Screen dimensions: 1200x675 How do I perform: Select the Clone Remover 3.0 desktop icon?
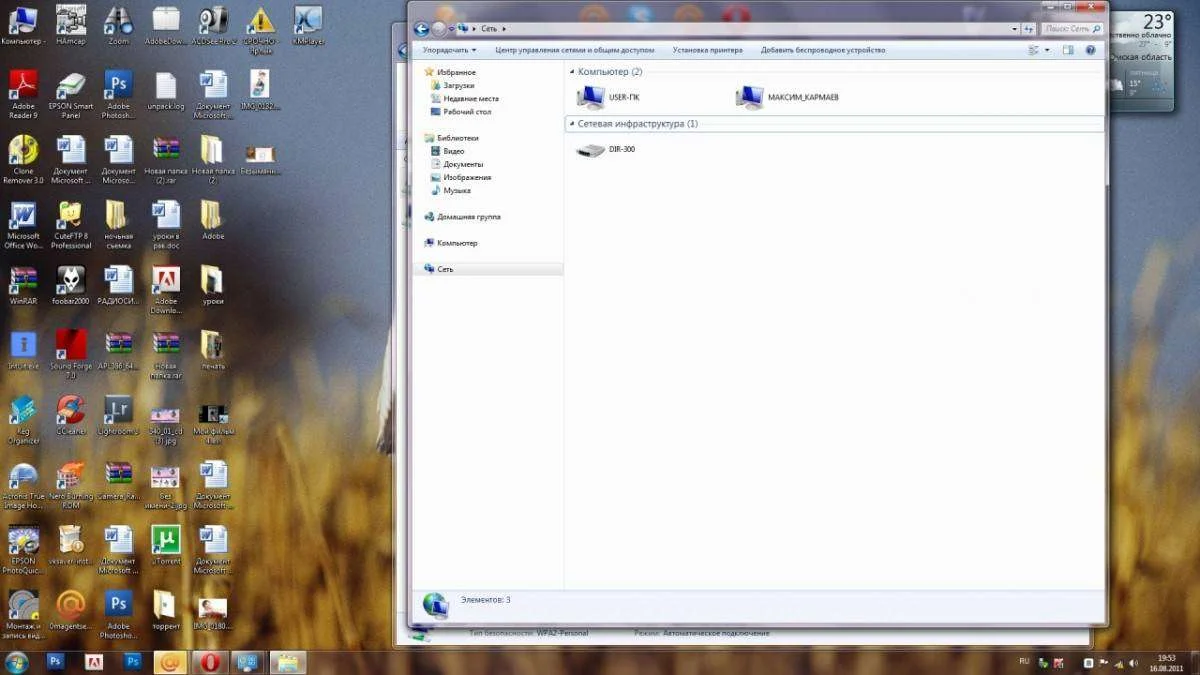pyautogui.click(x=23, y=160)
